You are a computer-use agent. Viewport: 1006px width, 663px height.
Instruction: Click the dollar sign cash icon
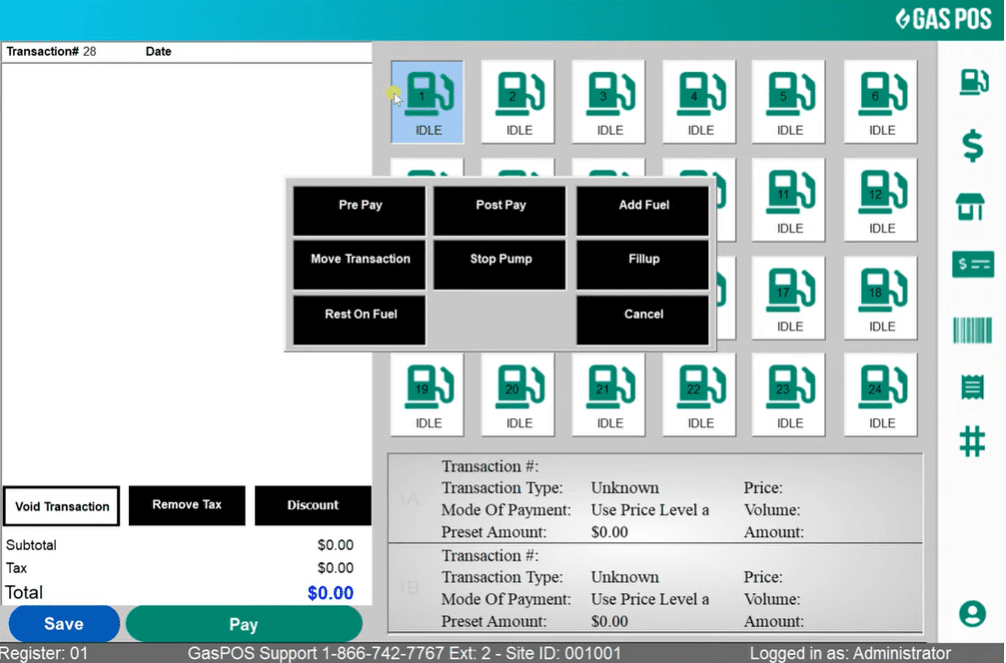coord(971,146)
